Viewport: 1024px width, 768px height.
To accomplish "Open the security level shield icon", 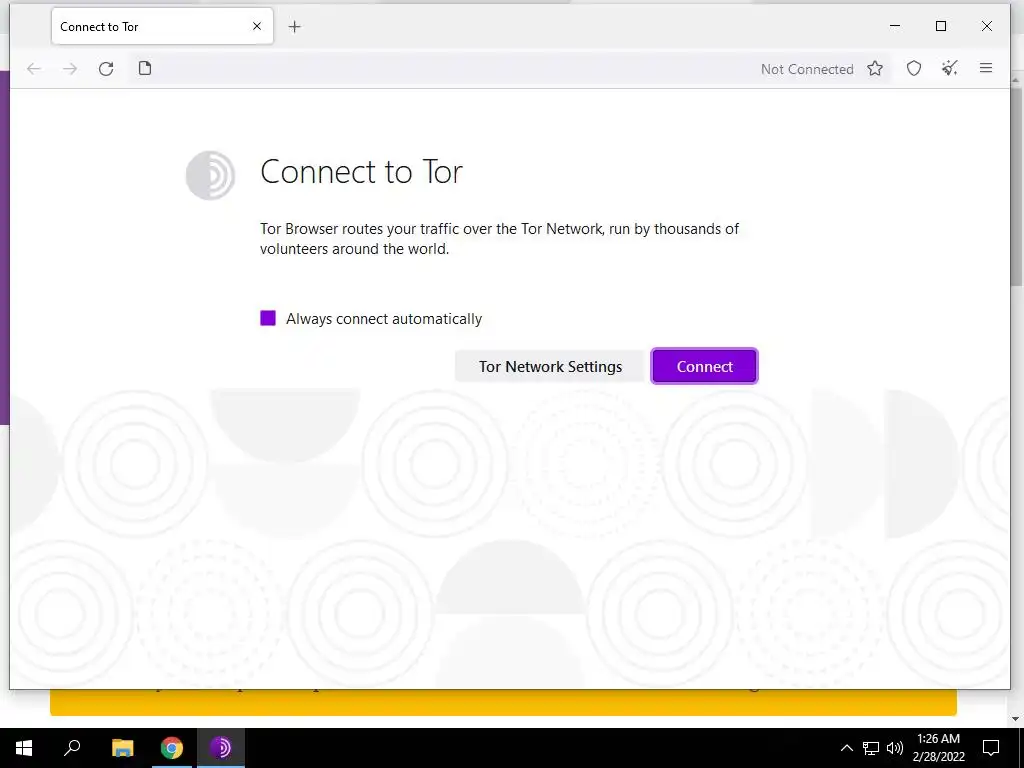I will (x=914, y=68).
